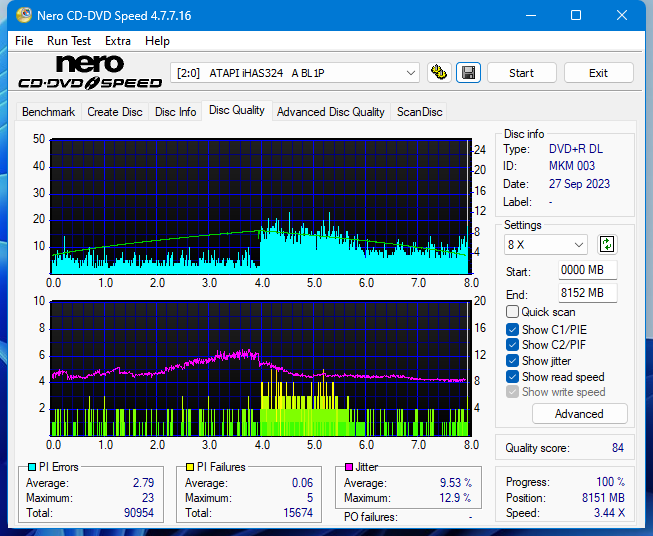Click the Nero CD-DVD Speed logo
653x536 pixels.
click(x=90, y=72)
